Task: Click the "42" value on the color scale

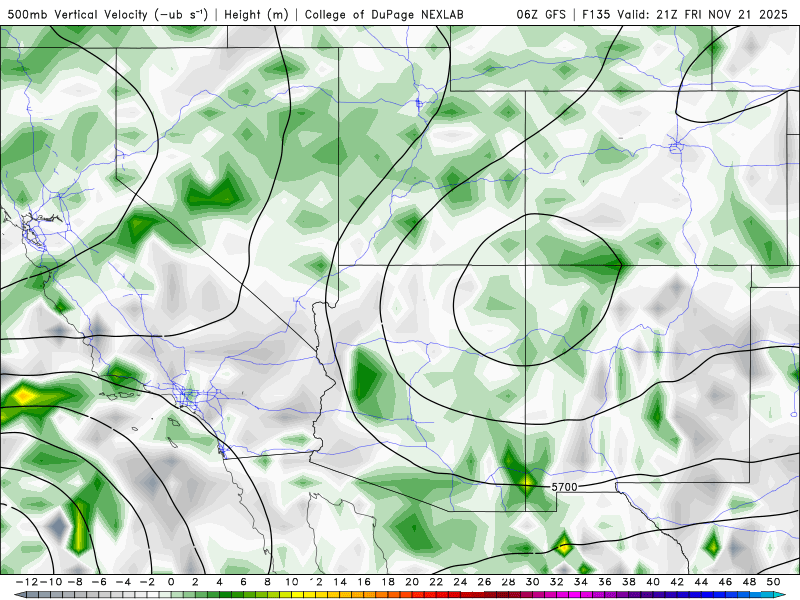Action: point(677,582)
